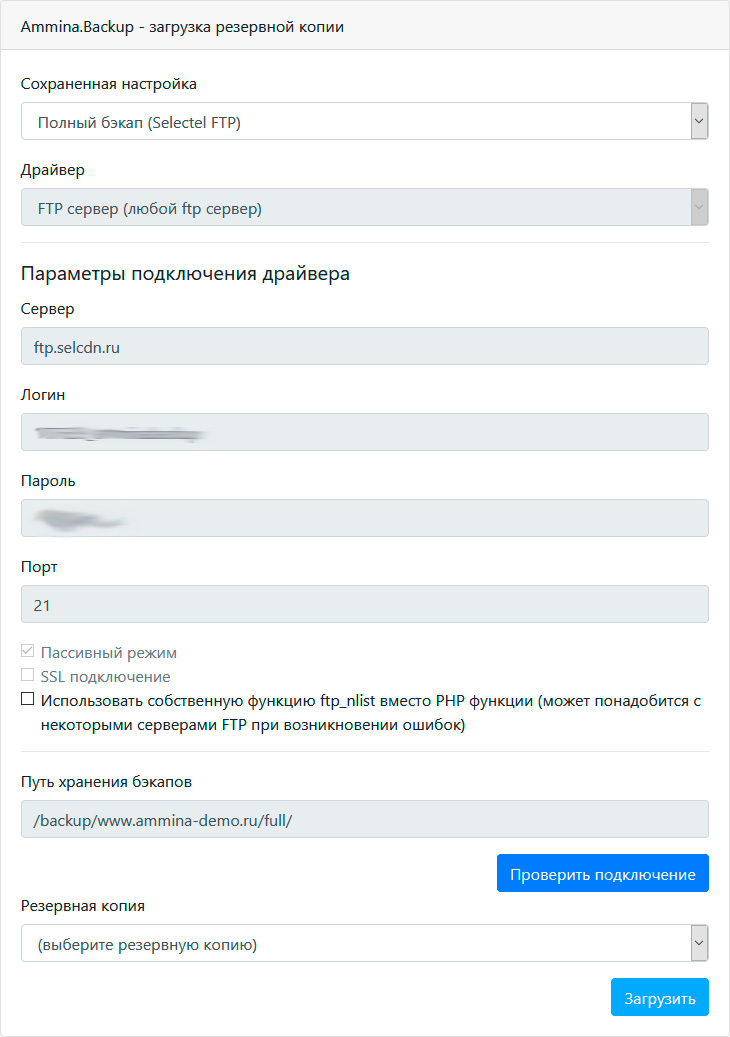This screenshot has height=1037, width=730.
Task: Click the Сохраненная настройка label text
Action: pos(108,84)
